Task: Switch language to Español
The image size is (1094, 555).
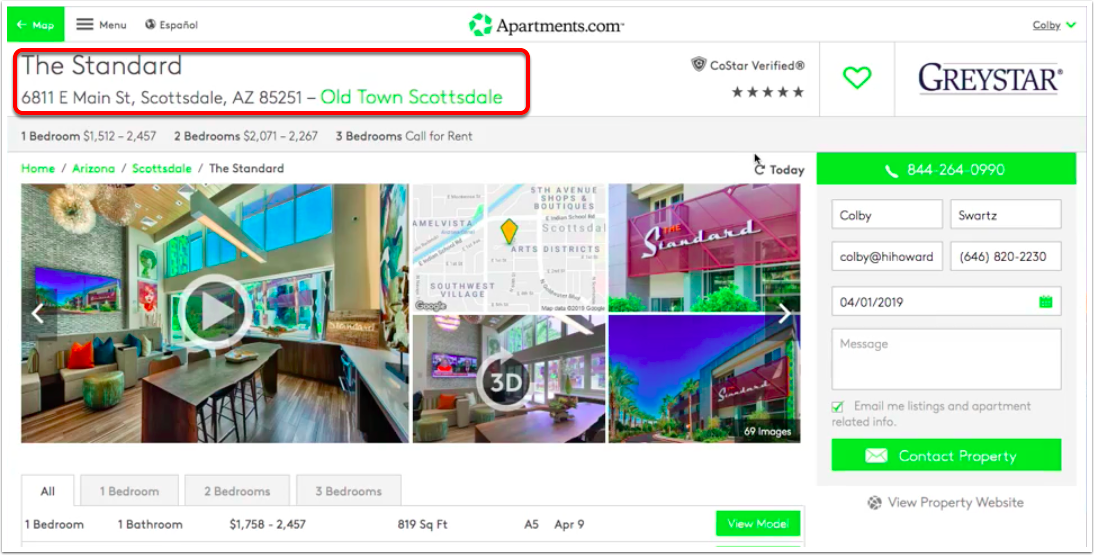Action: pyautogui.click(x=172, y=24)
